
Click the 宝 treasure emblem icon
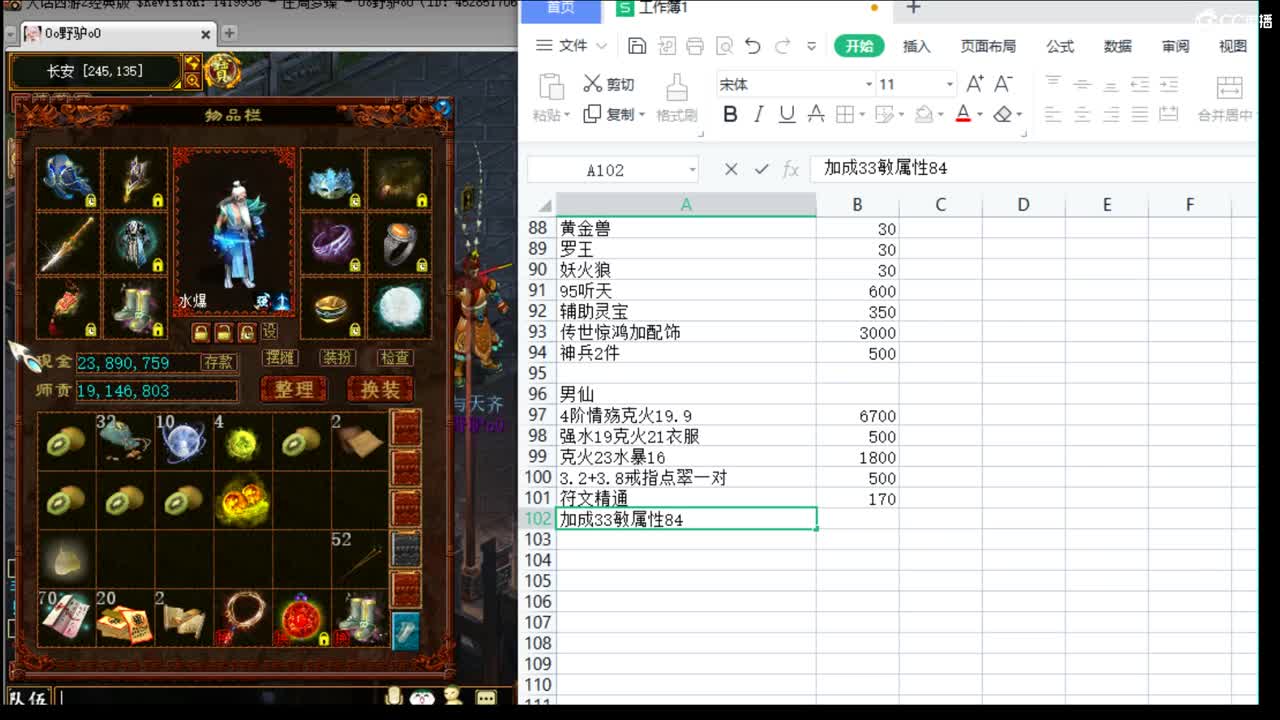(x=221, y=70)
